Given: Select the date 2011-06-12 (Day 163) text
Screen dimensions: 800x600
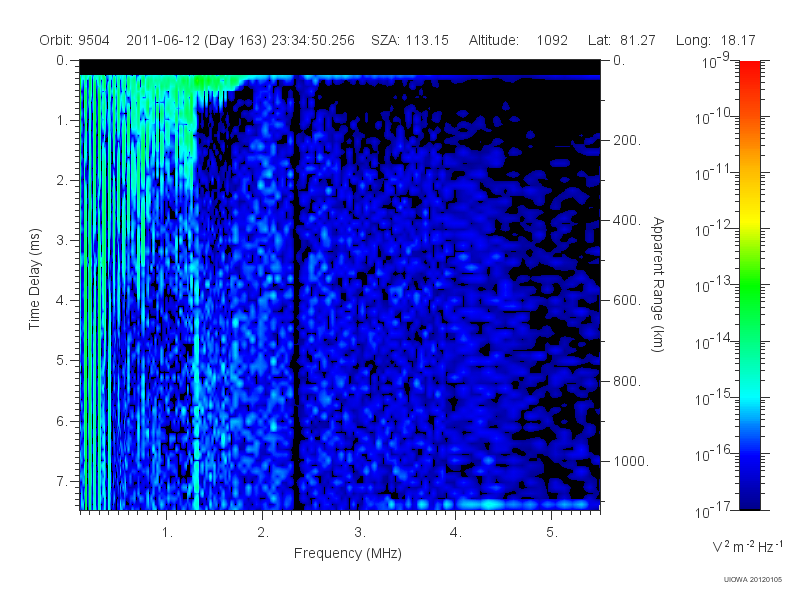Looking at the screenshot, I should click(x=196, y=40).
